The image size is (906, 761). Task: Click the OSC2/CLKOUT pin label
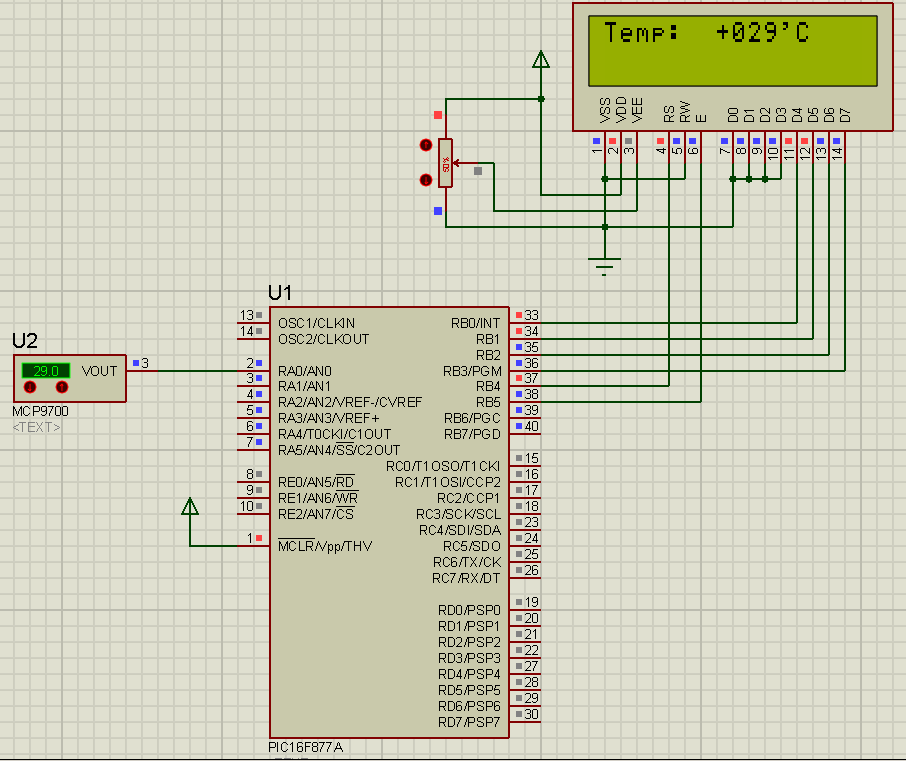(324, 339)
